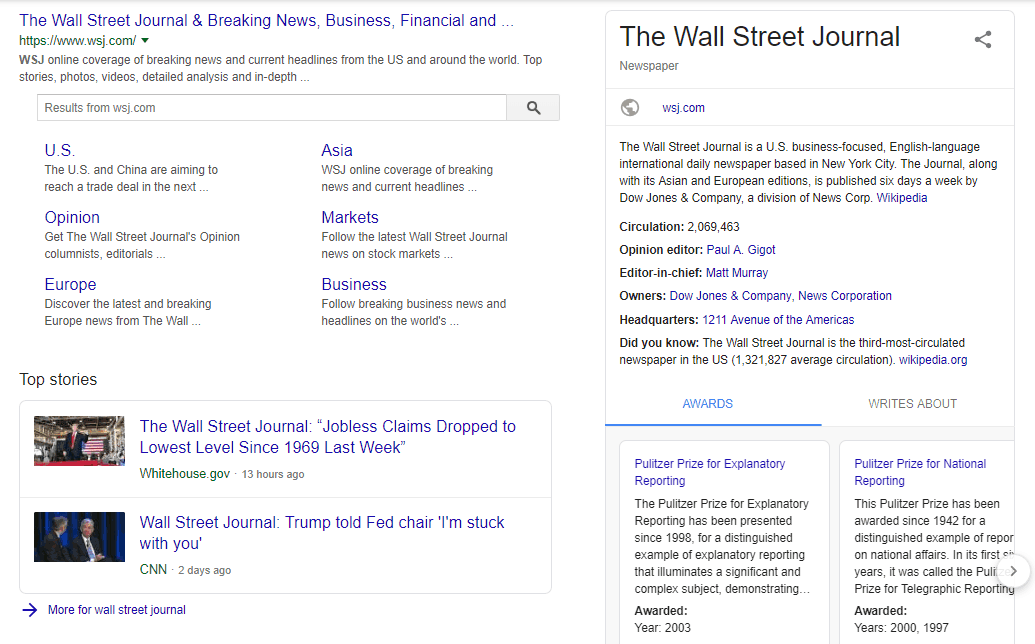Click the Pulitzer Prize for Explanatory Reporting heading
1035x644 pixels.
[x=710, y=472]
